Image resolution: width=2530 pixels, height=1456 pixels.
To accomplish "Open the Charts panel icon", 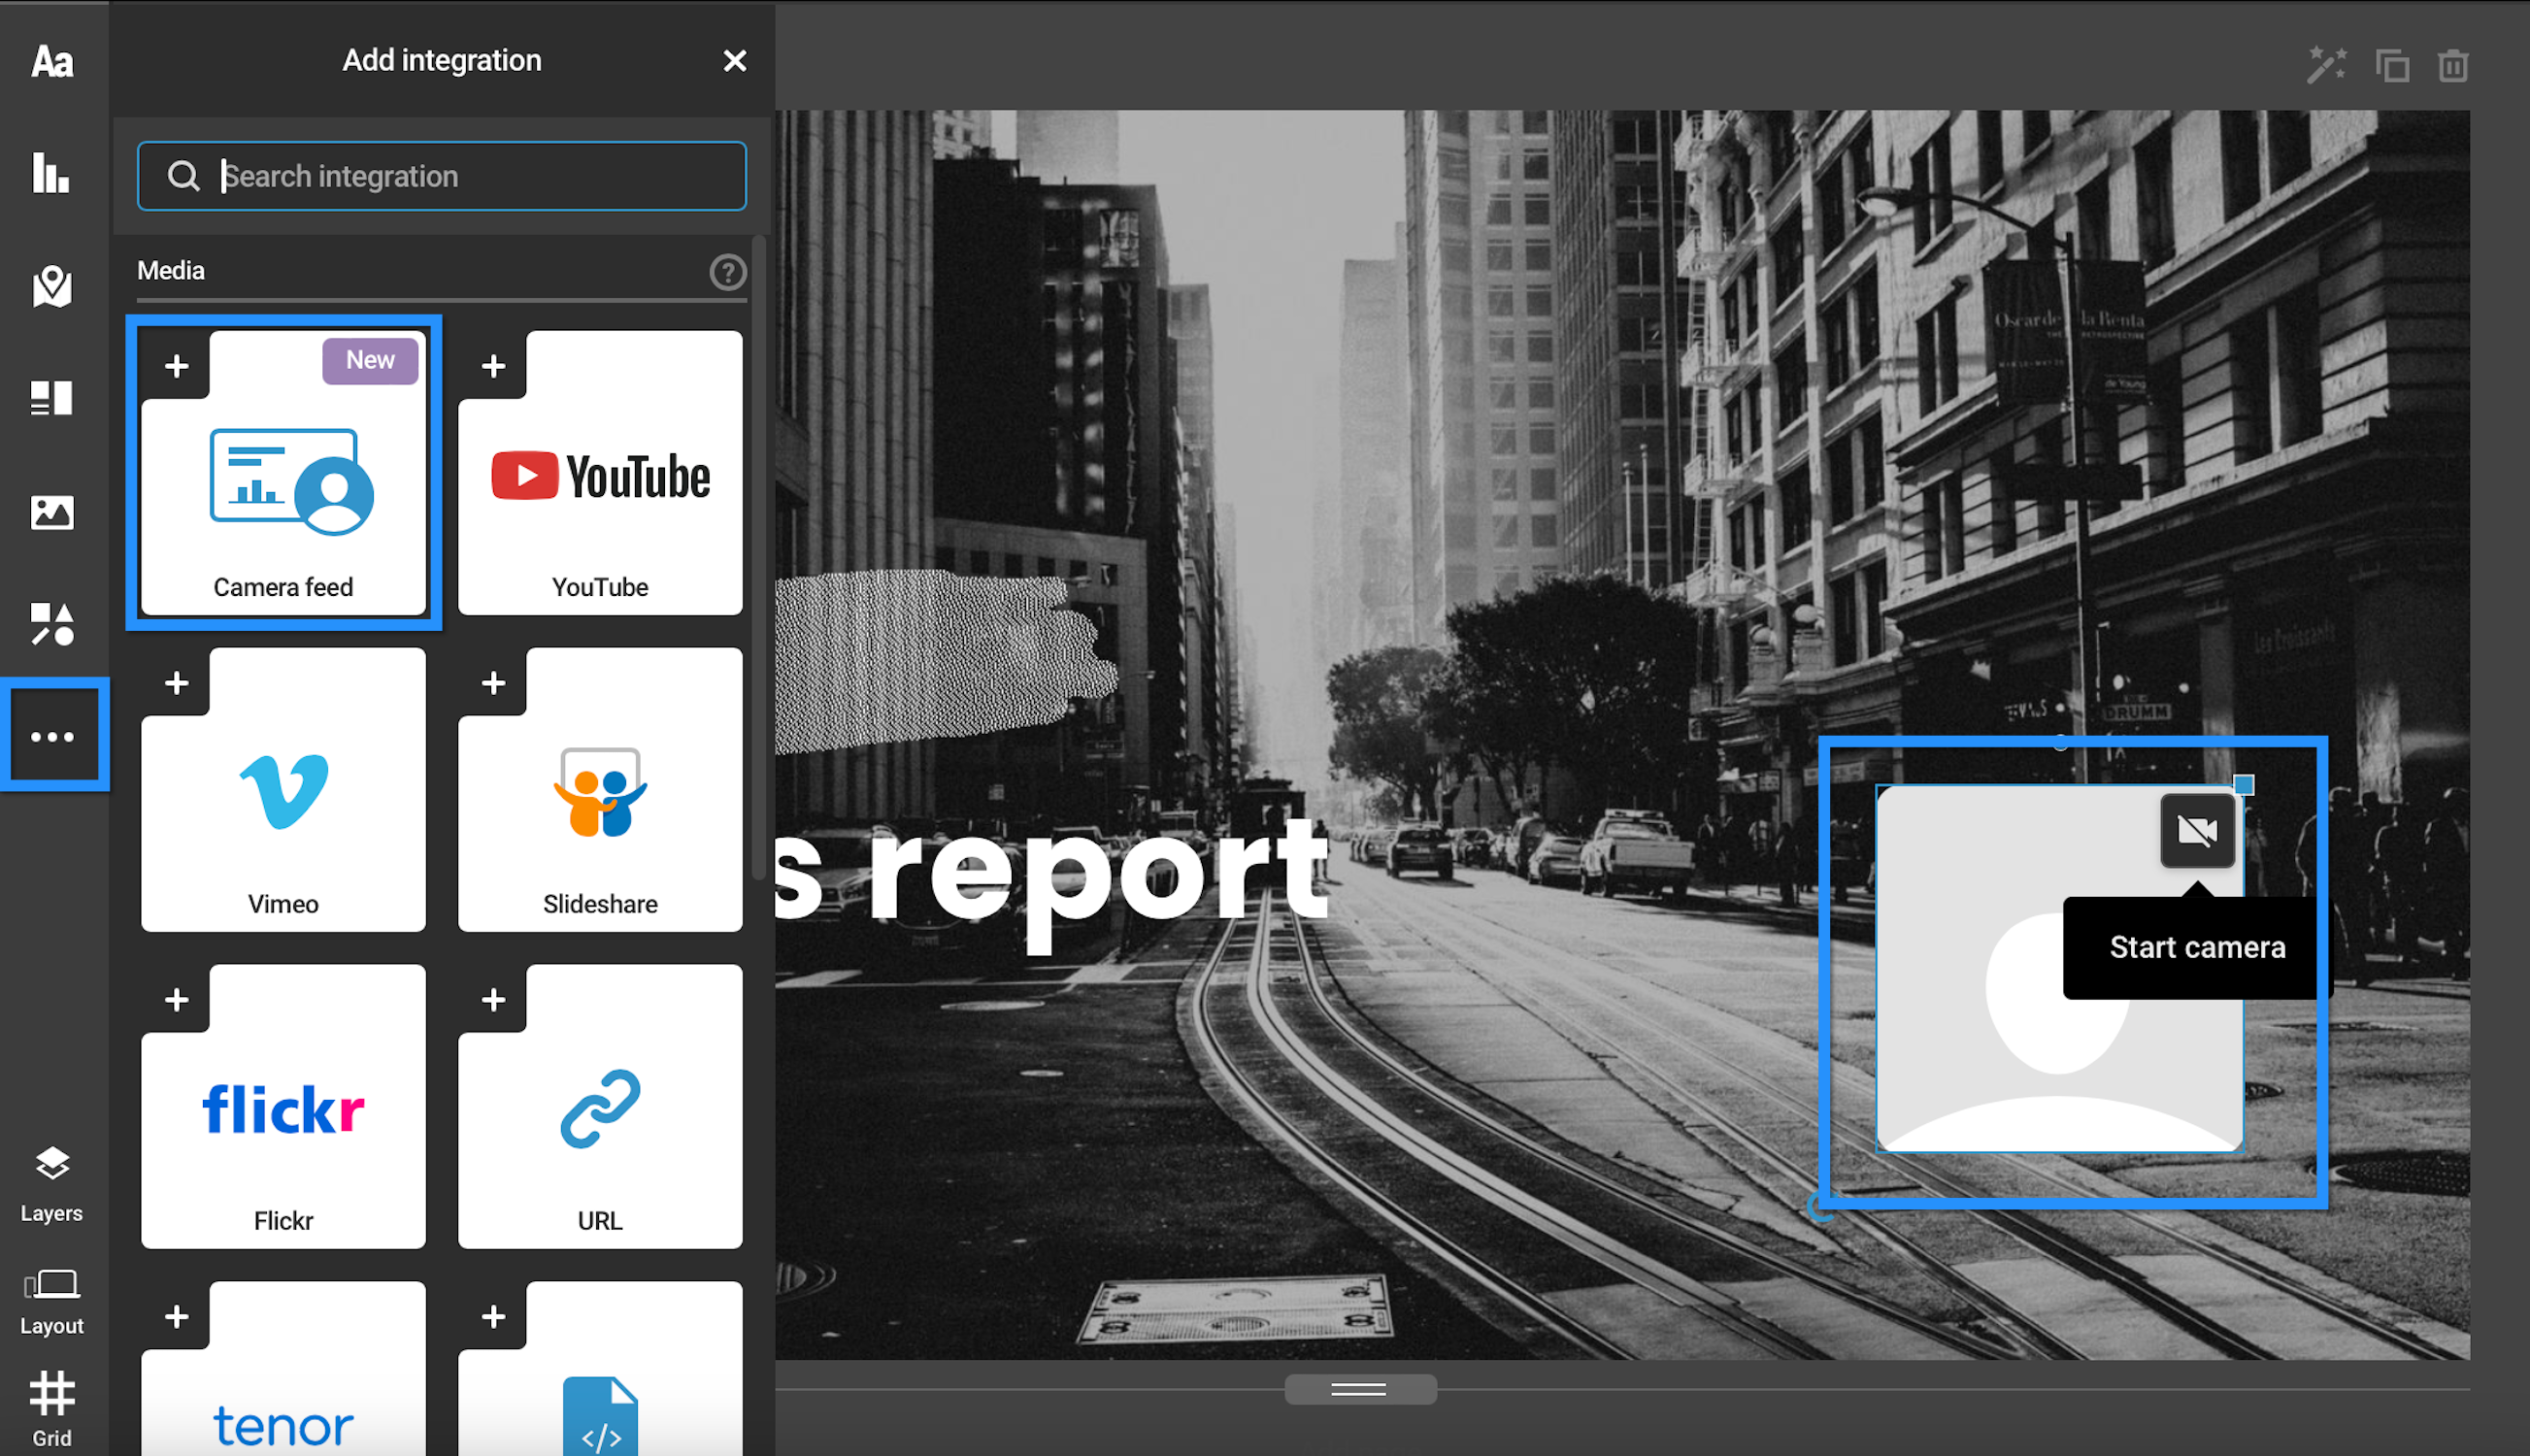I will point(51,172).
